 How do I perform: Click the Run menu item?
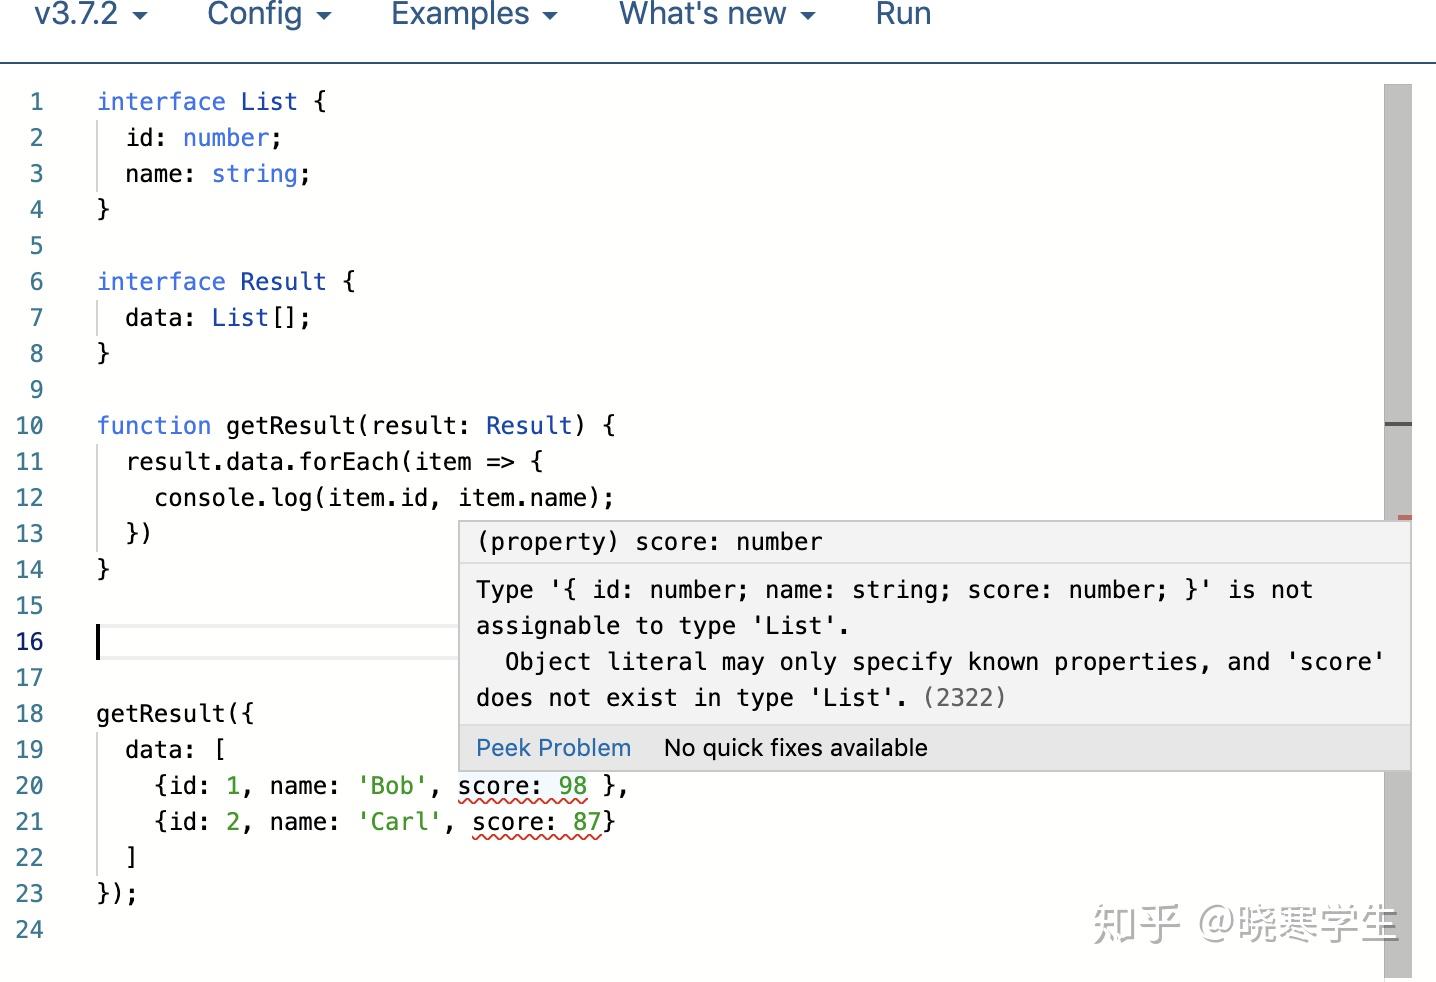(903, 14)
